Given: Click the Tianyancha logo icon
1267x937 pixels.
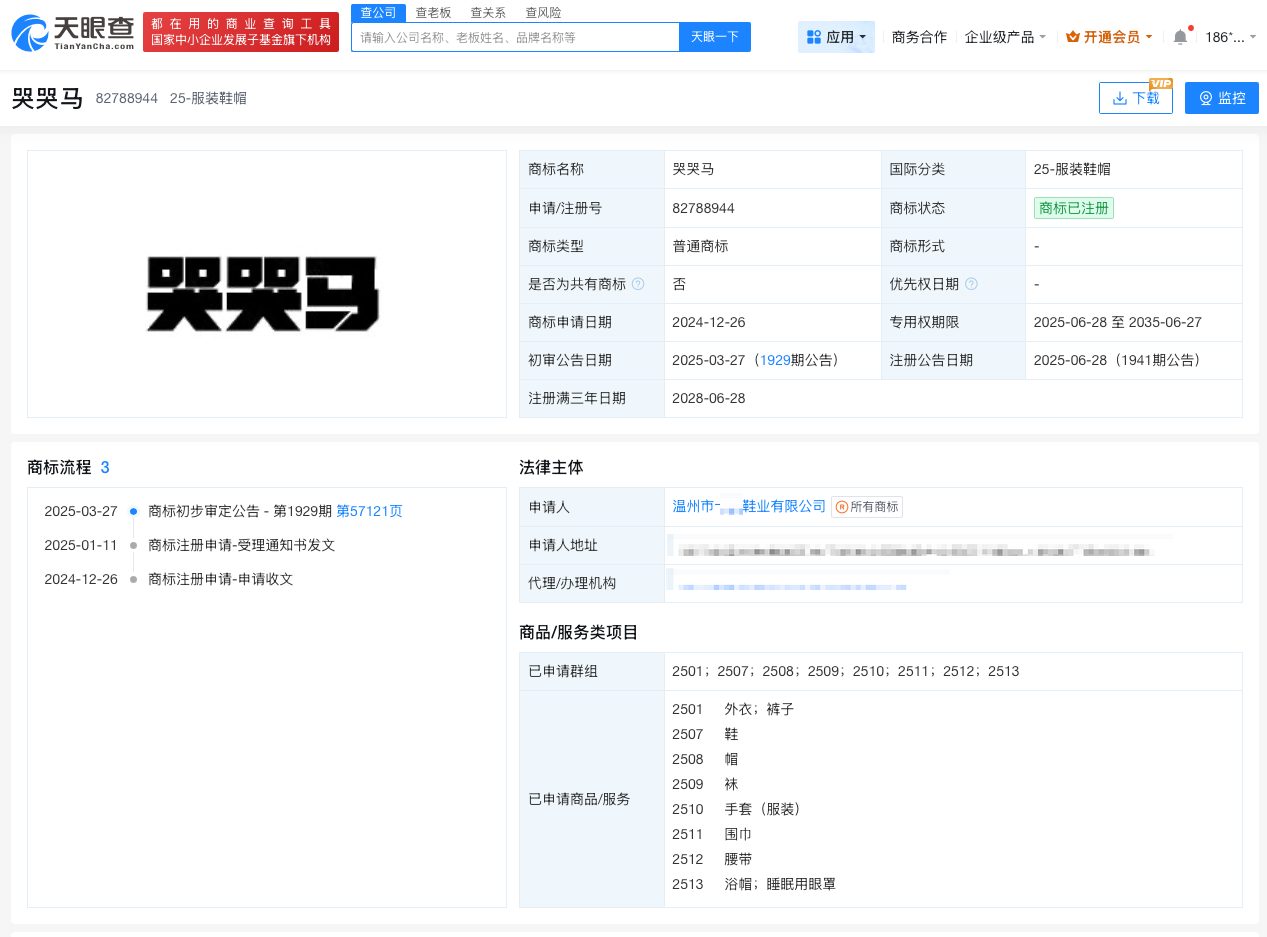Looking at the screenshot, I should pyautogui.click(x=29, y=33).
